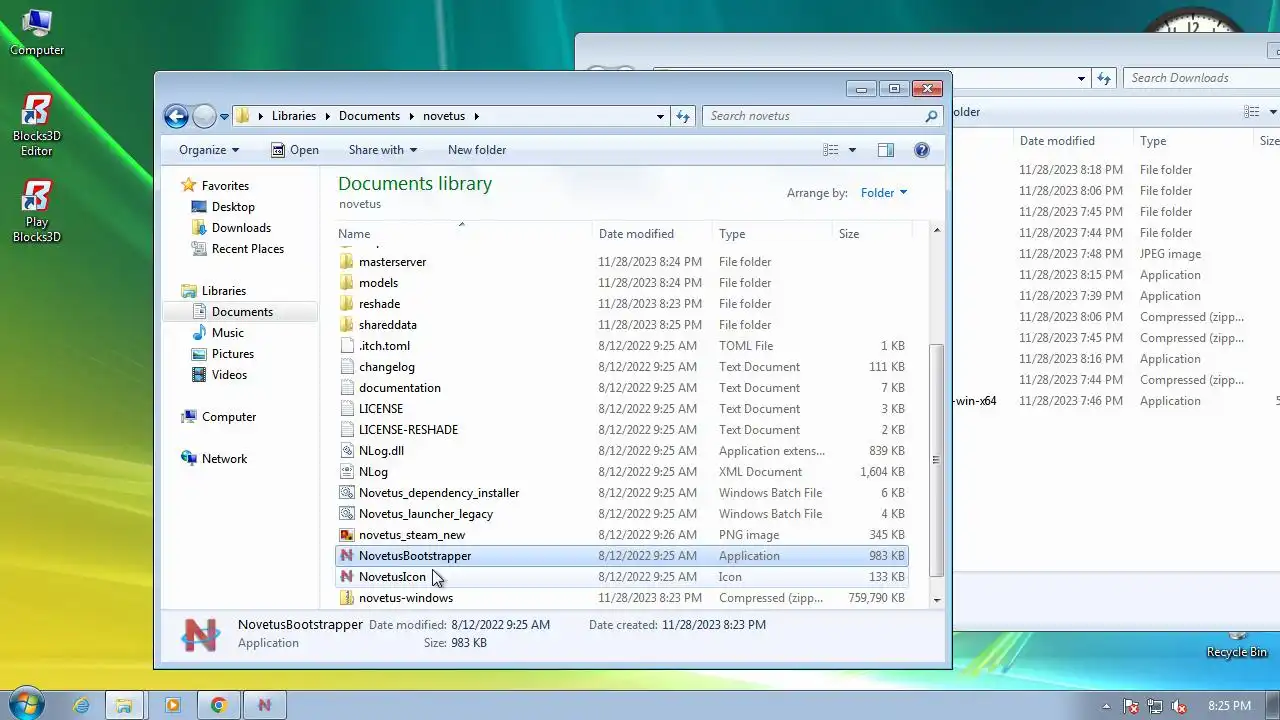Click Documents in the address breadcrumb

(x=369, y=116)
